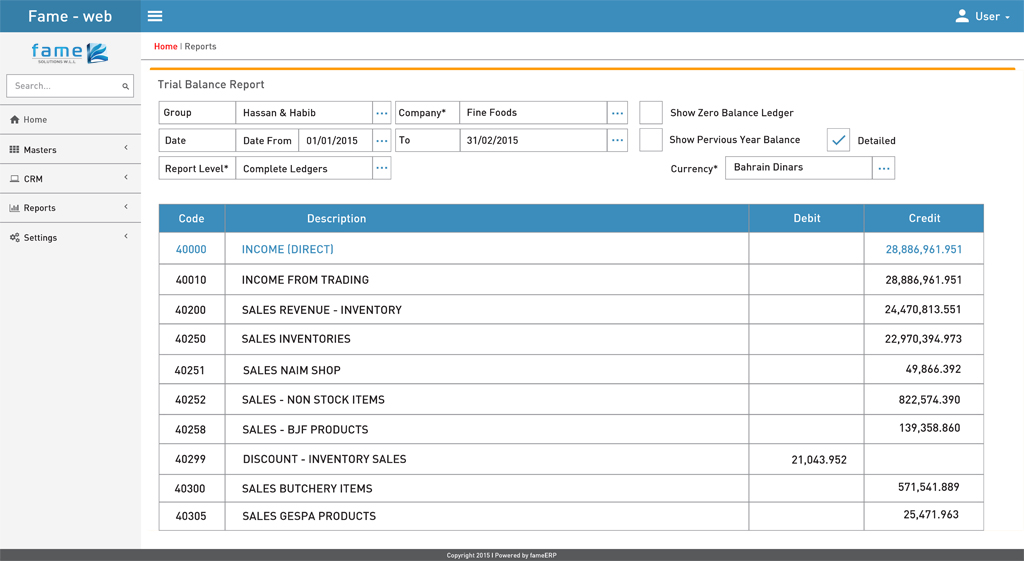1024x561 pixels.
Task: Click the Code column header
Action: point(191,218)
